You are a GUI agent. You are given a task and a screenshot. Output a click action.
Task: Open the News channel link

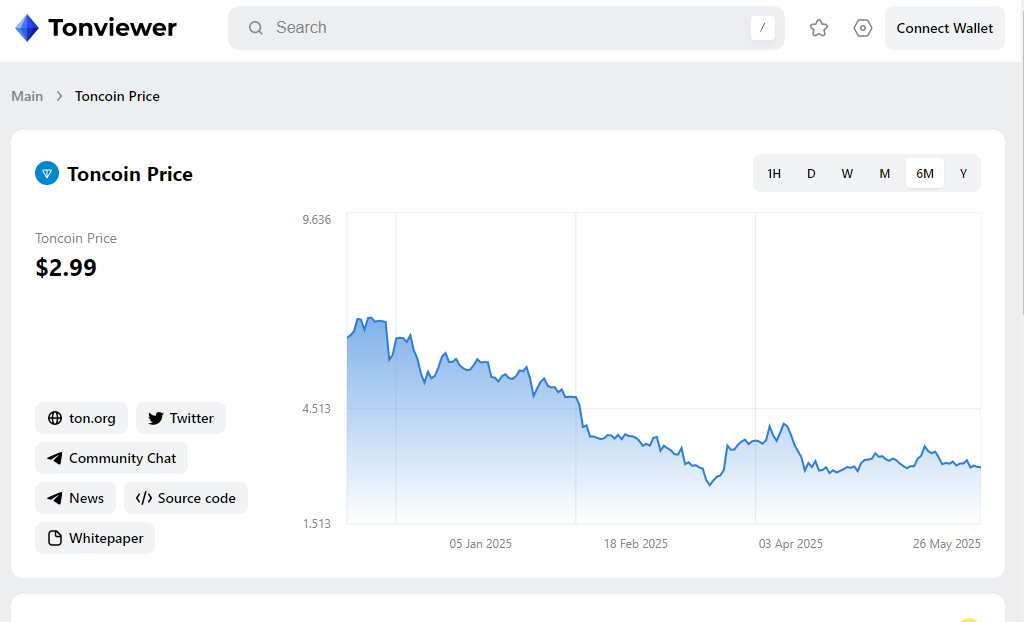[76, 498]
